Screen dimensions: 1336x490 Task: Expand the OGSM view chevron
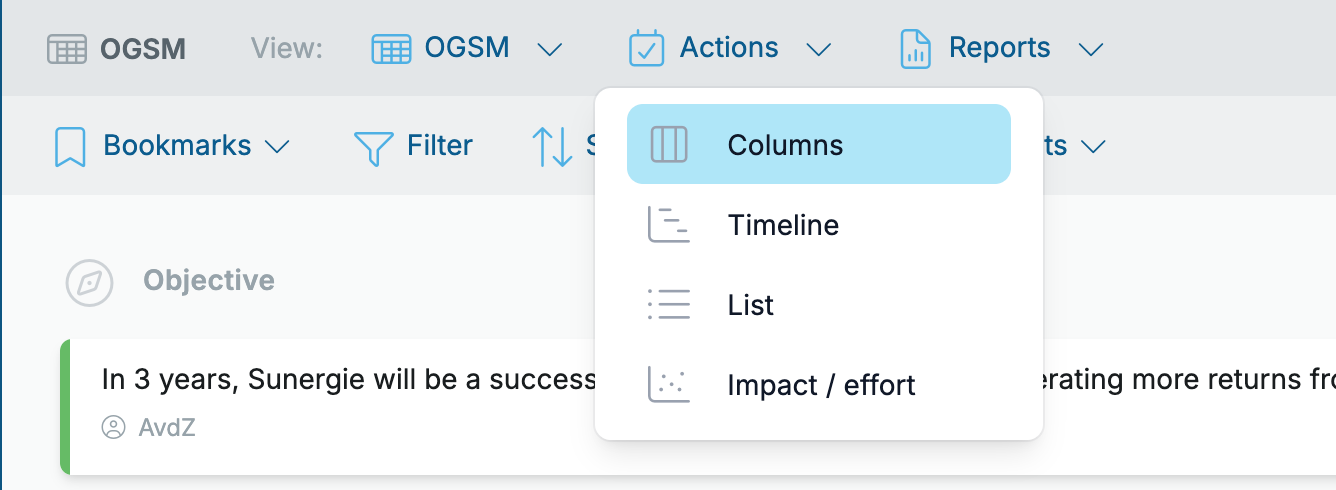550,49
